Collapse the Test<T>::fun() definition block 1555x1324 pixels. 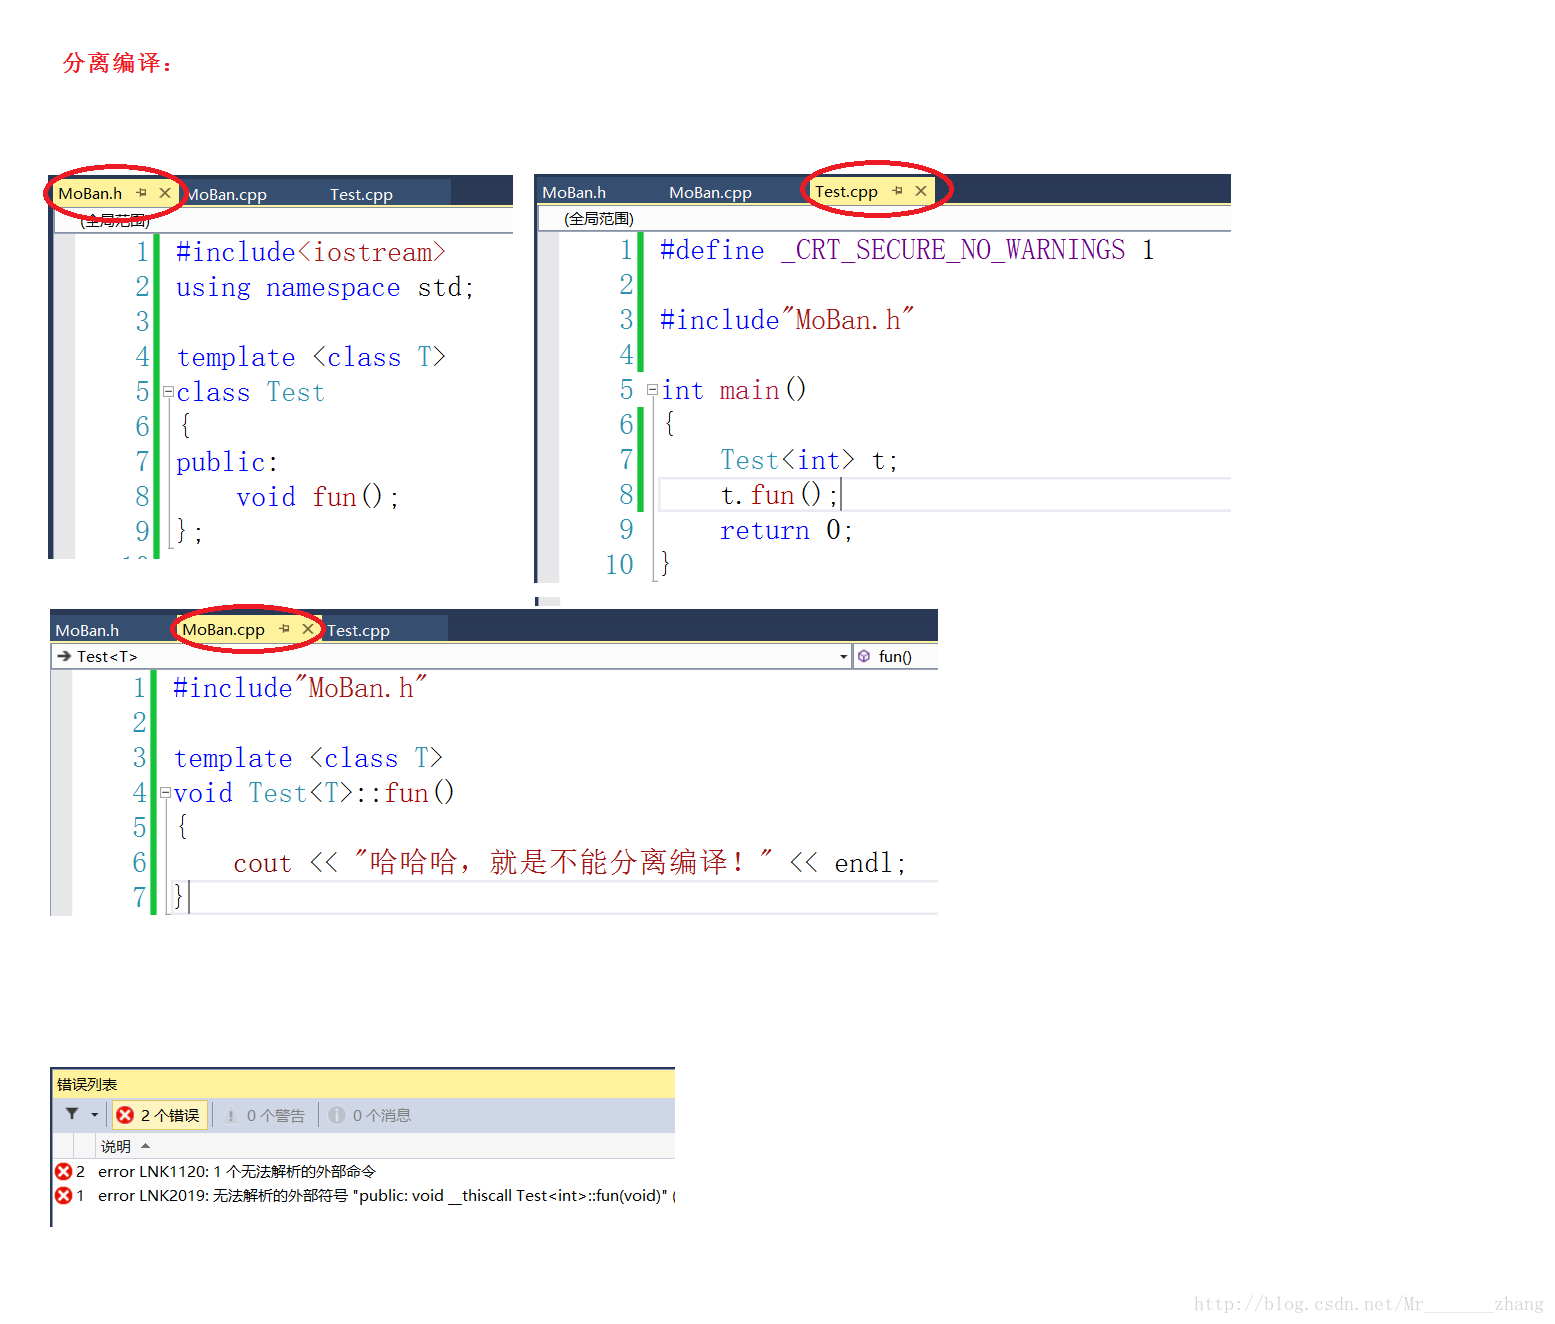coord(165,793)
